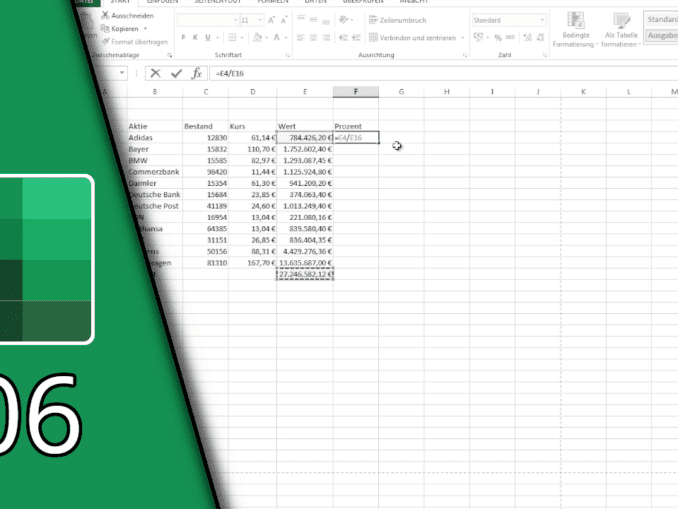
Task: Confirm the formula entry with the checkmark
Action: pyautogui.click(x=176, y=74)
